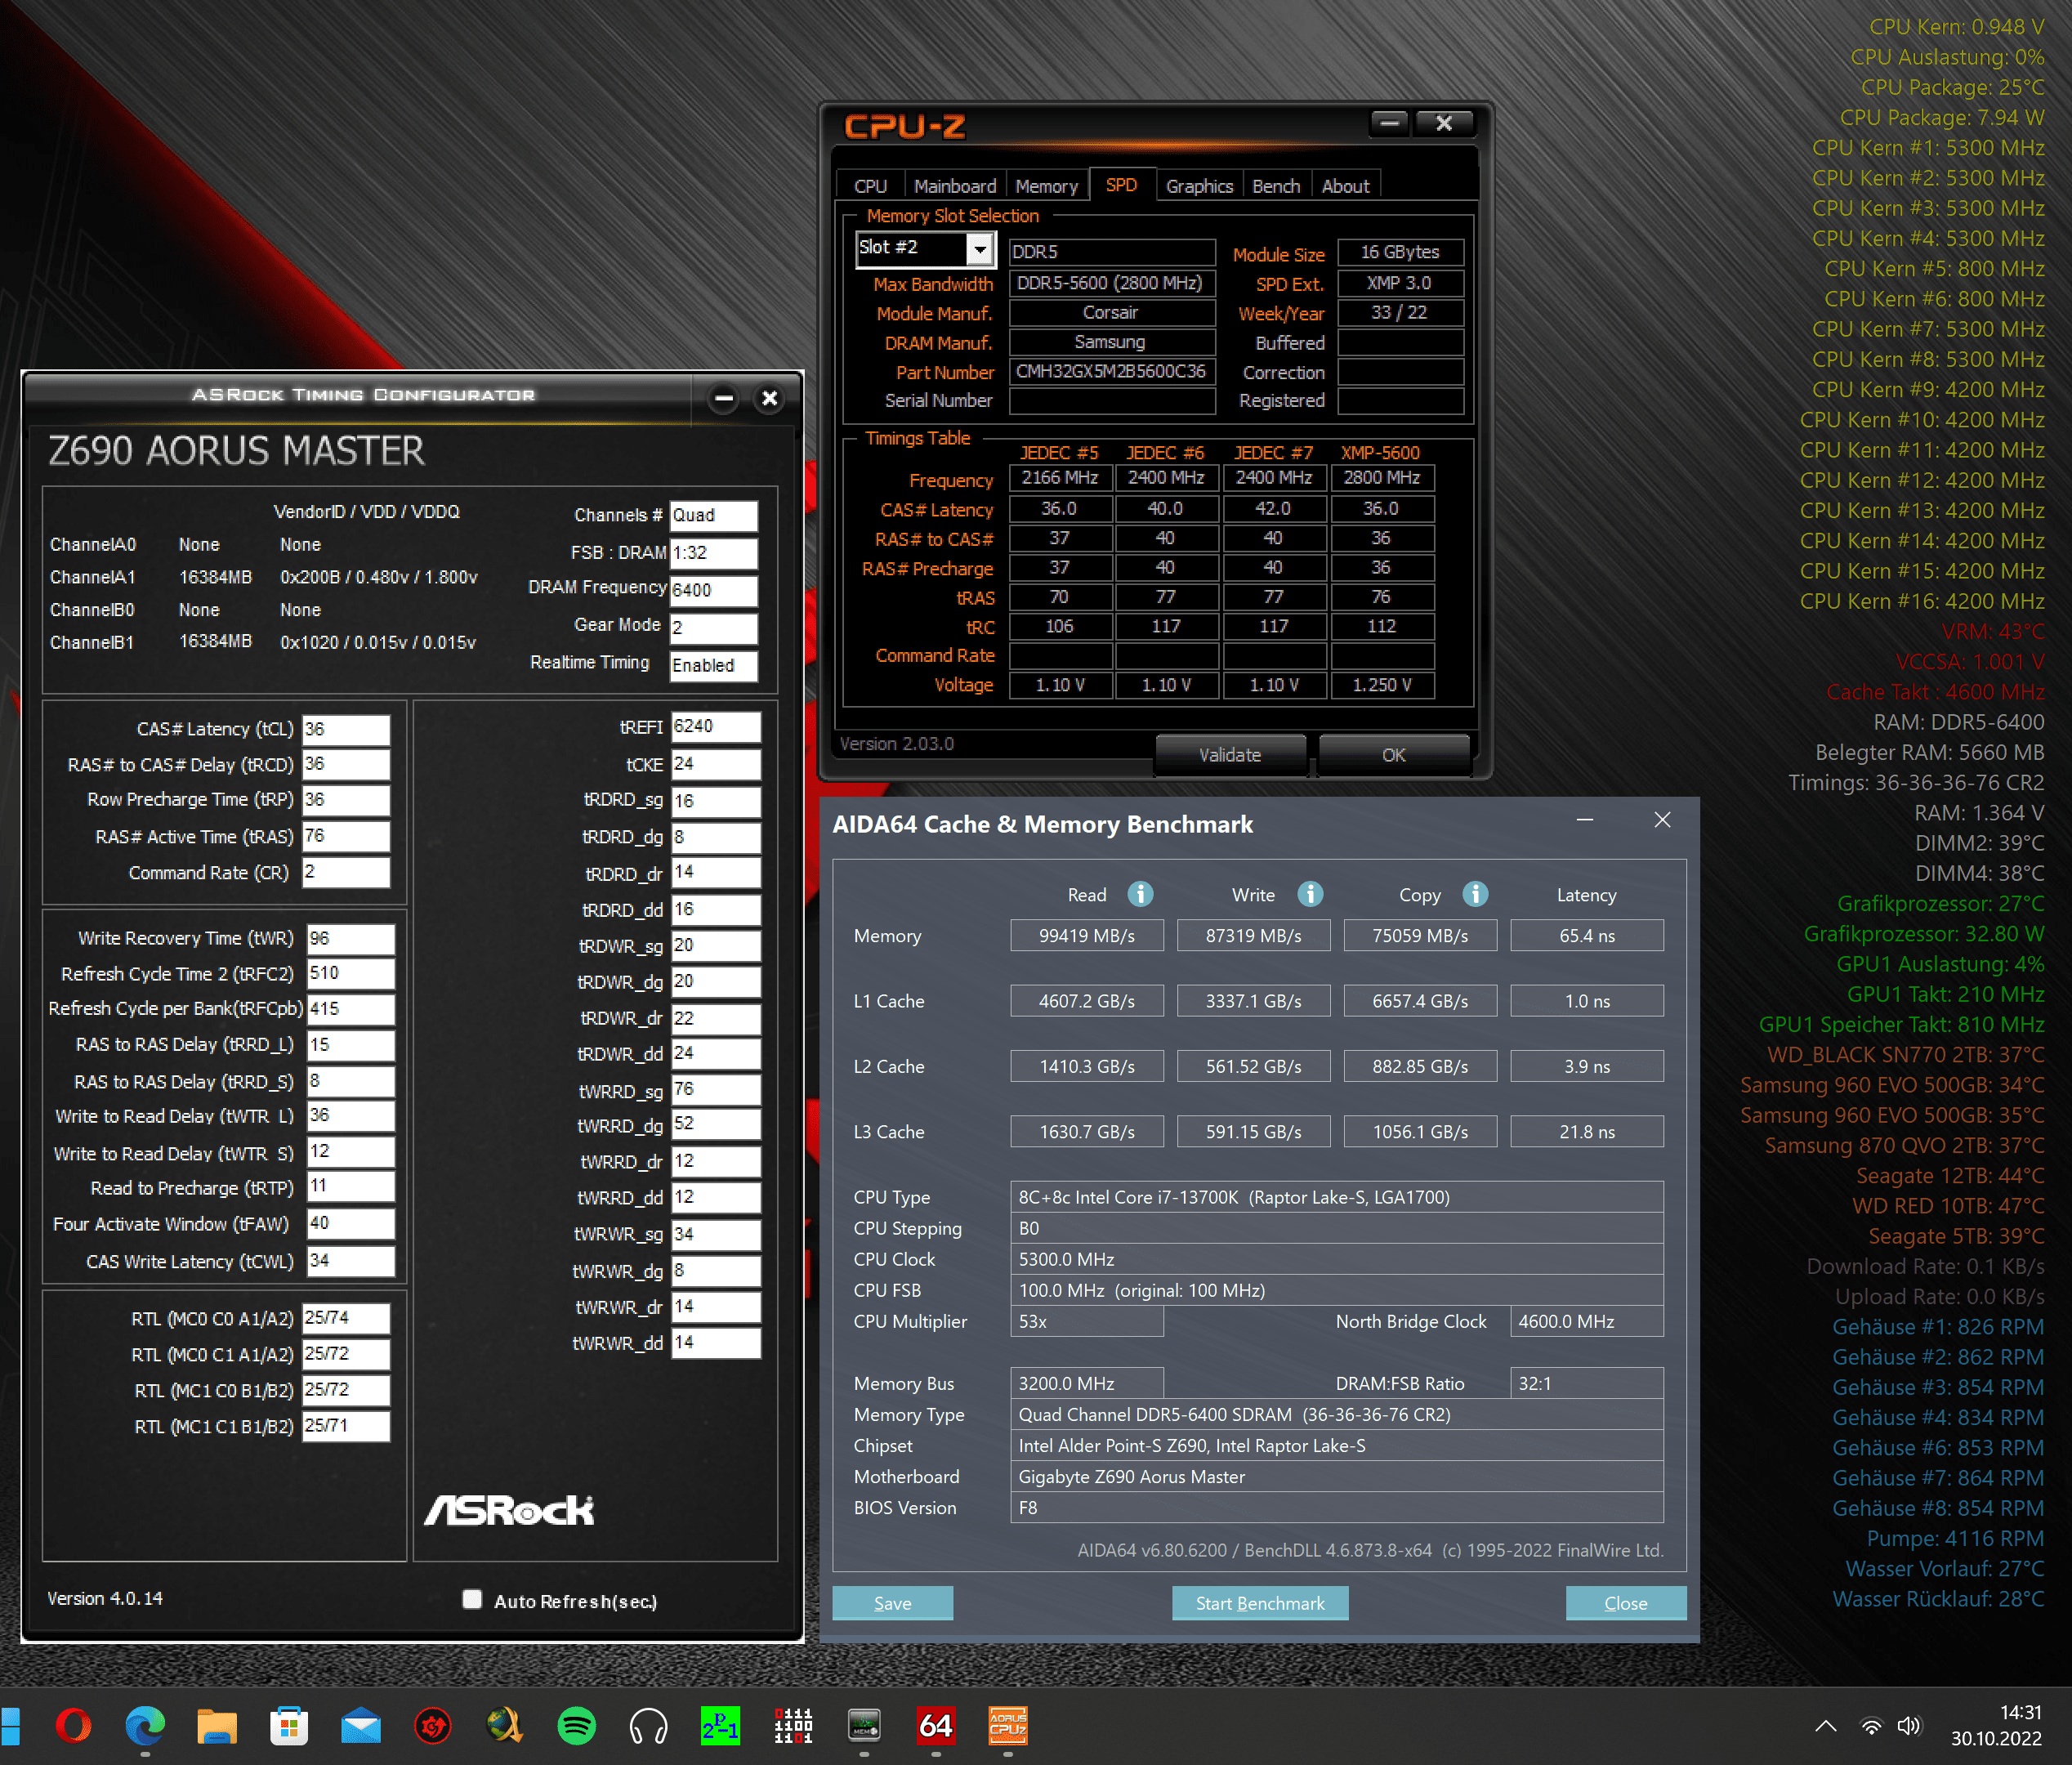Image resolution: width=2072 pixels, height=1765 pixels.
Task: Select the Bench tab in CPU-Z
Action: (x=1275, y=186)
